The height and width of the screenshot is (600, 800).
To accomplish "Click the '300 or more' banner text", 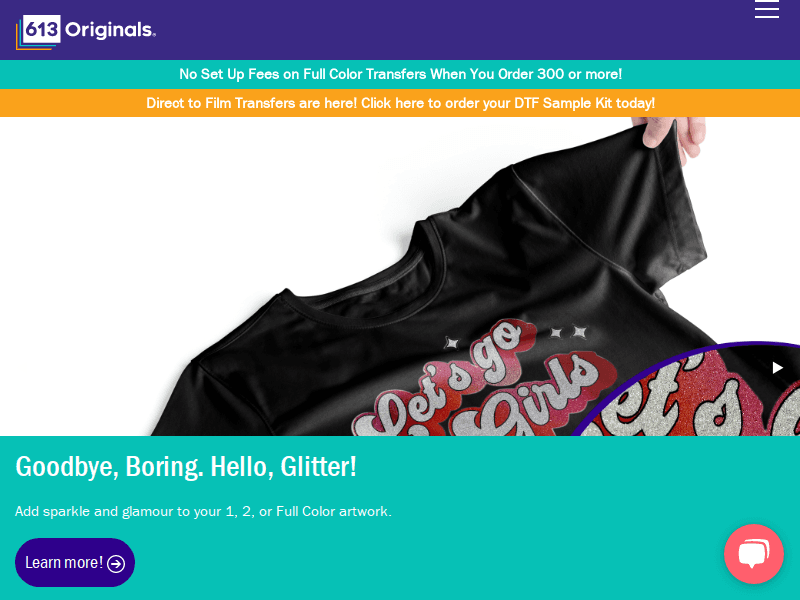I will pyautogui.click(x=580, y=74).
